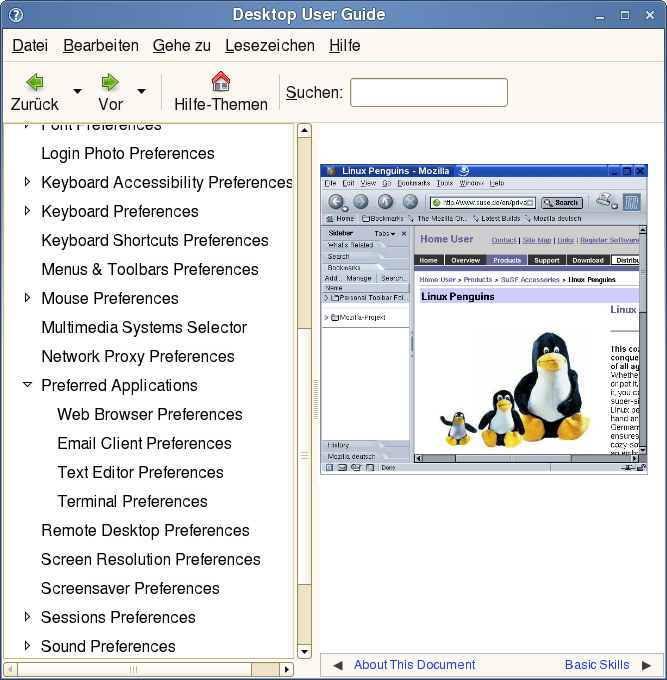Select Login Photo Preferences
Viewport: 667px width, 680px height.
tap(128, 154)
